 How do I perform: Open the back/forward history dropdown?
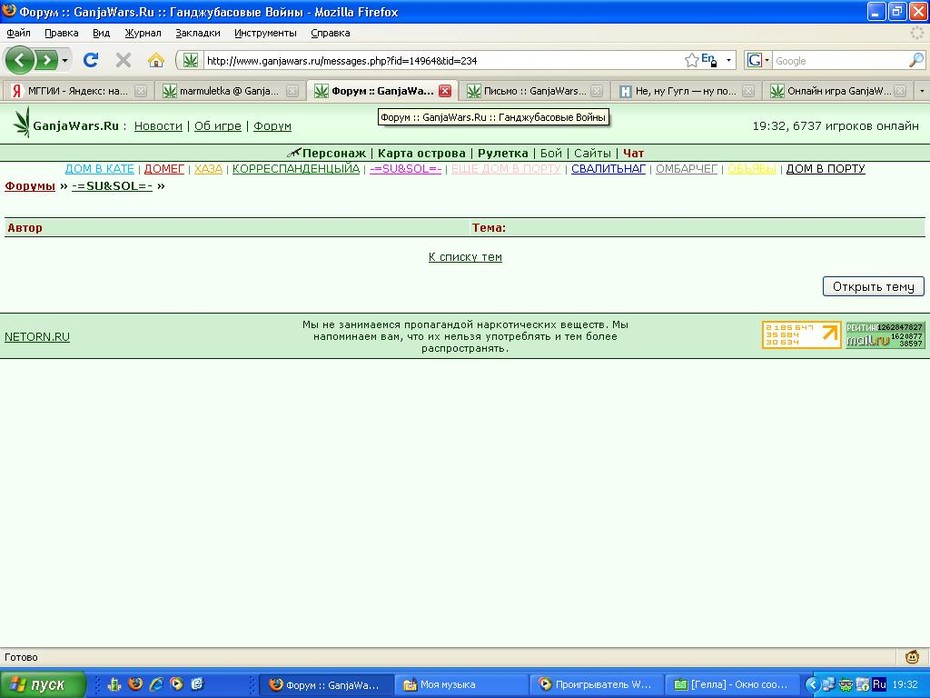click(x=65, y=60)
